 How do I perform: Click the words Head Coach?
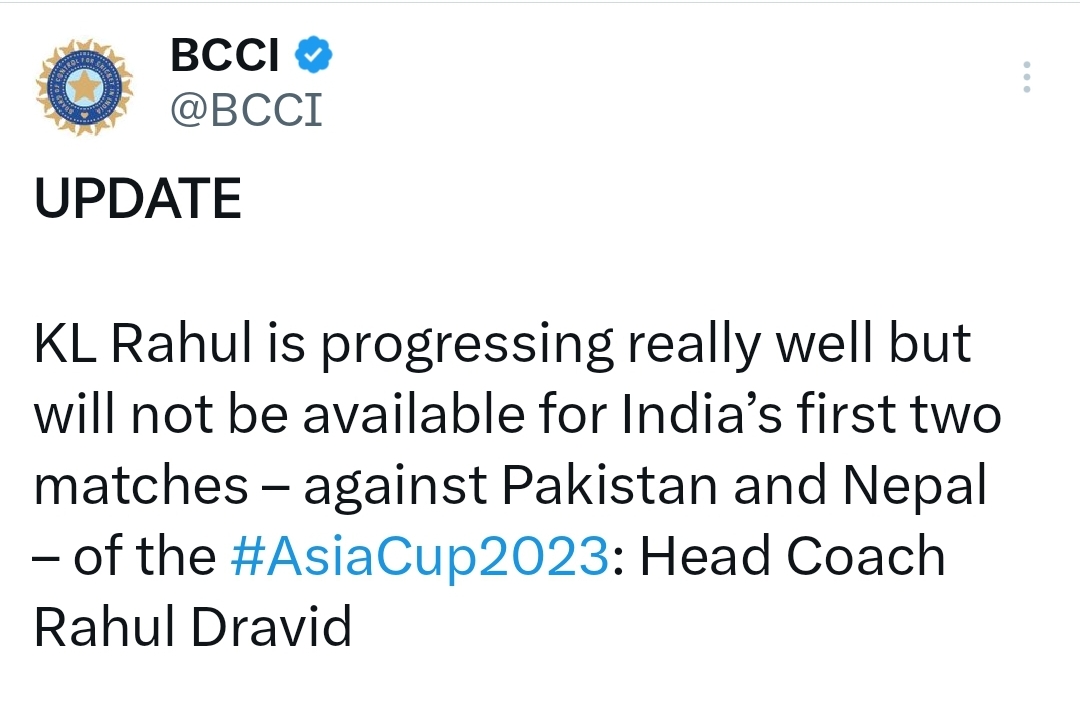pyautogui.click(x=793, y=556)
